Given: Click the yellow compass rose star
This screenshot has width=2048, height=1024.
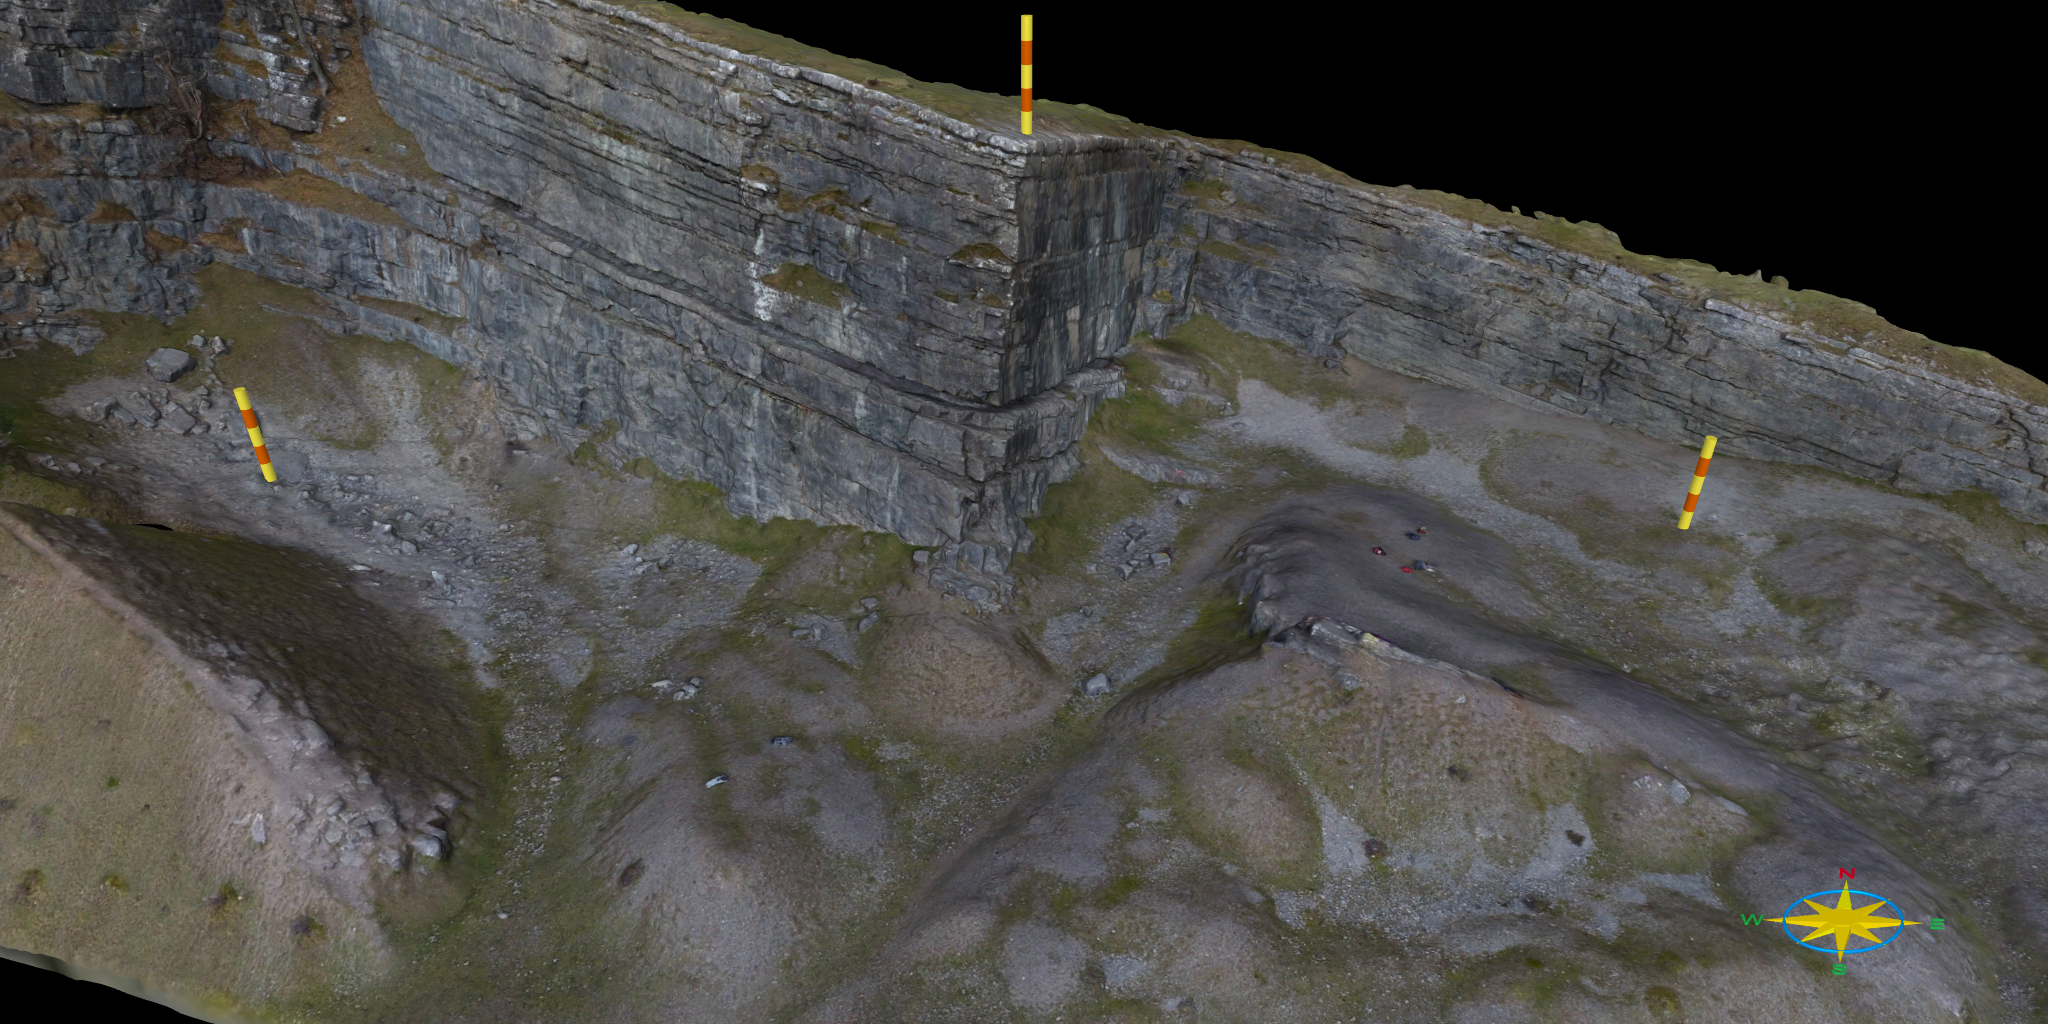Looking at the screenshot, I should pyautogui.click(x=1843, y=921).
